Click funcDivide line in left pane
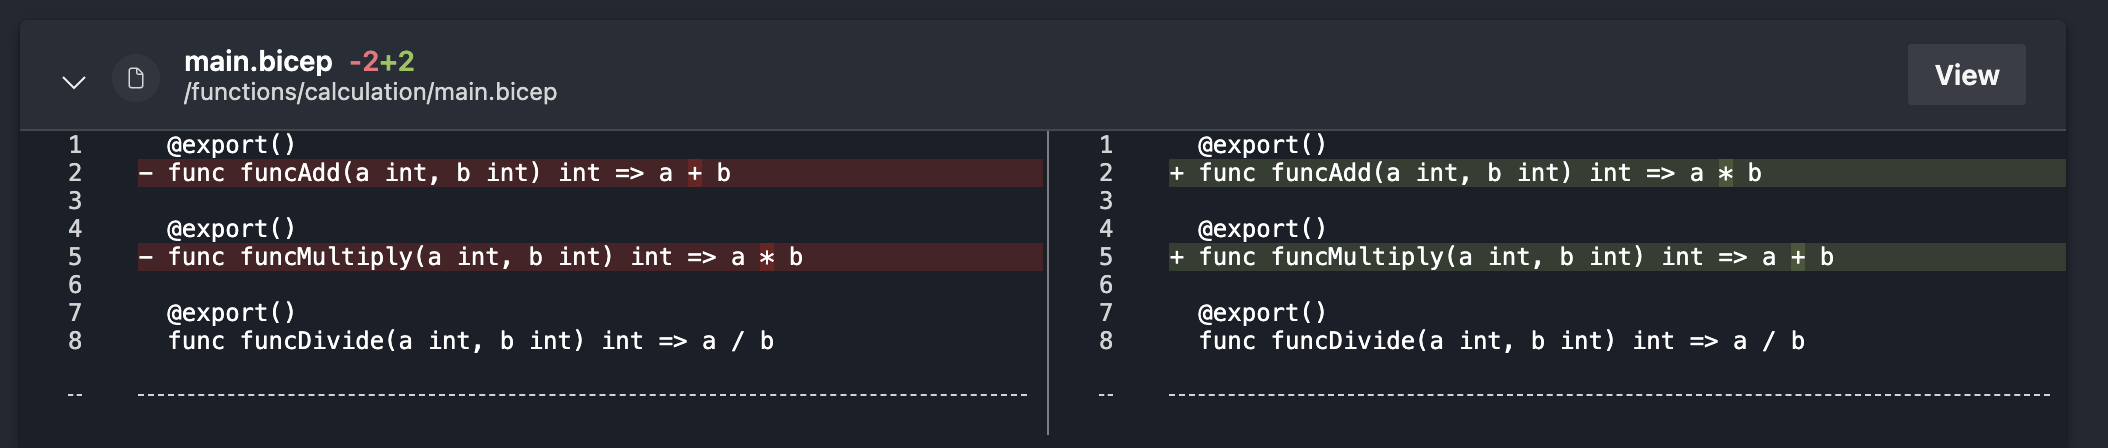This screenshot has height=448, width=2108. [x=470, y=341]
